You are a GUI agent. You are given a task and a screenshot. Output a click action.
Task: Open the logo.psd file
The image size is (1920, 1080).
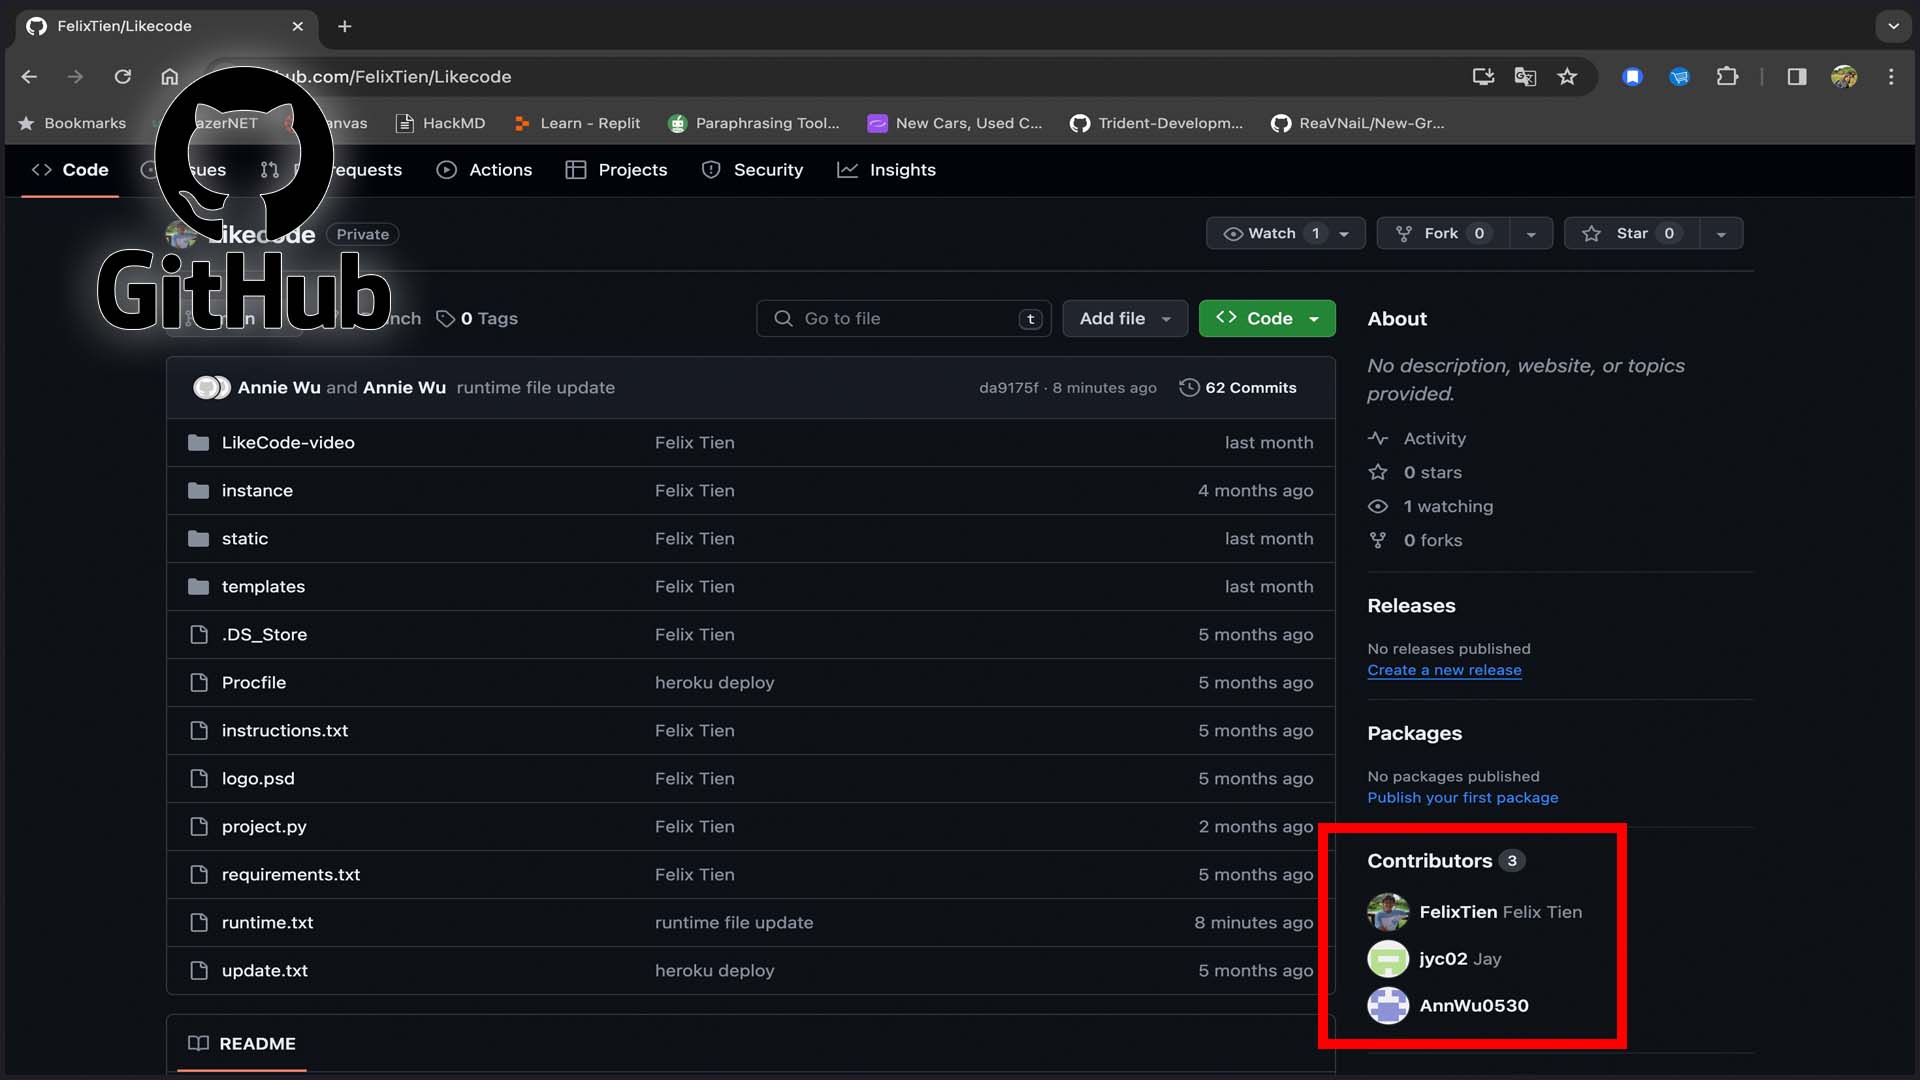pyautogui.click(x=258, y=779)
